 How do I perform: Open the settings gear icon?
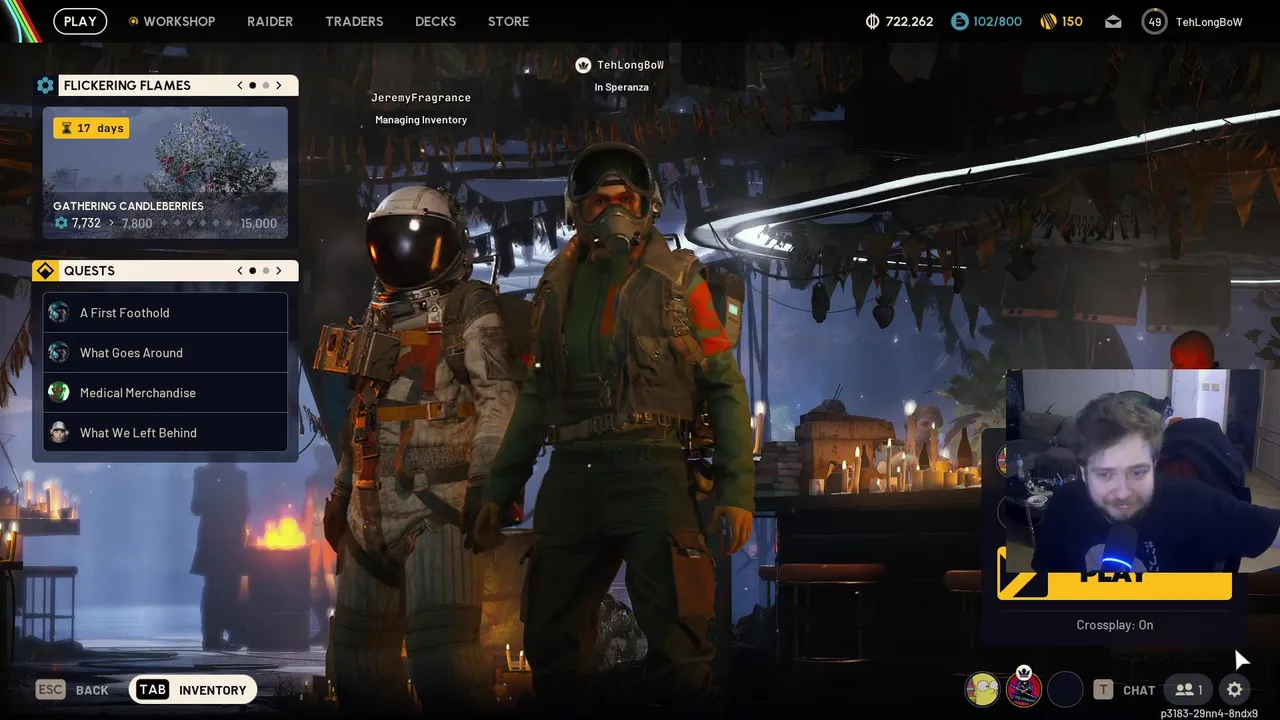coord(1235,689)
